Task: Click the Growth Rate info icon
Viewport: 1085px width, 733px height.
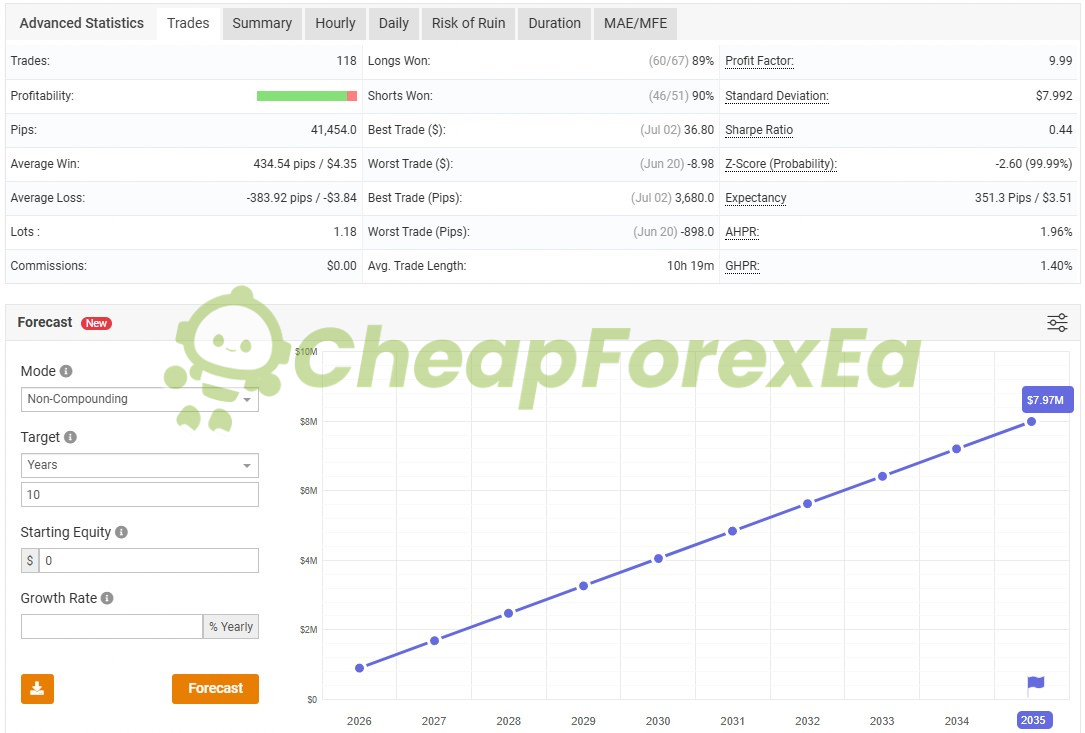Action: (x=107, y=598)
